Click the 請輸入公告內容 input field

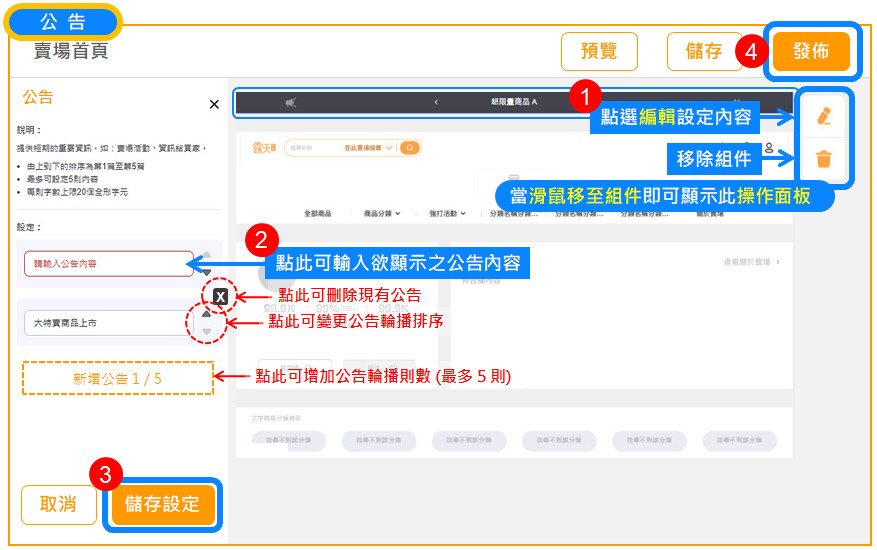pos(108,264)
